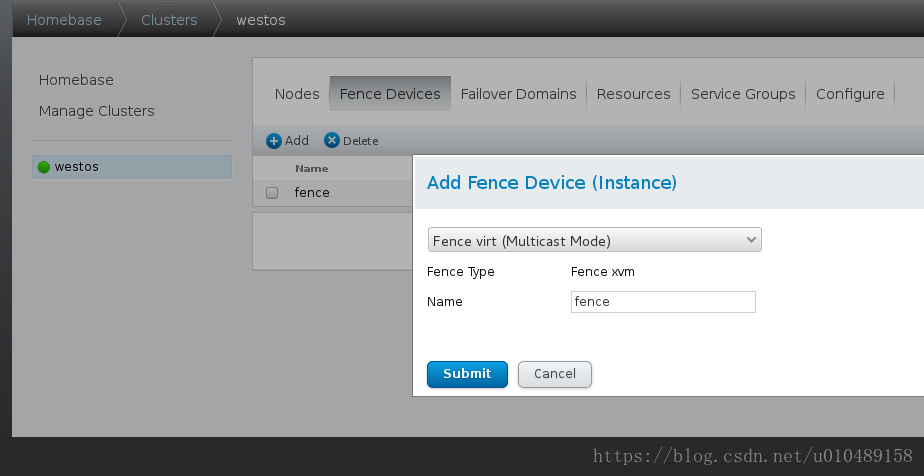Click the Fence xvm type value

click(x=603, y=272)
